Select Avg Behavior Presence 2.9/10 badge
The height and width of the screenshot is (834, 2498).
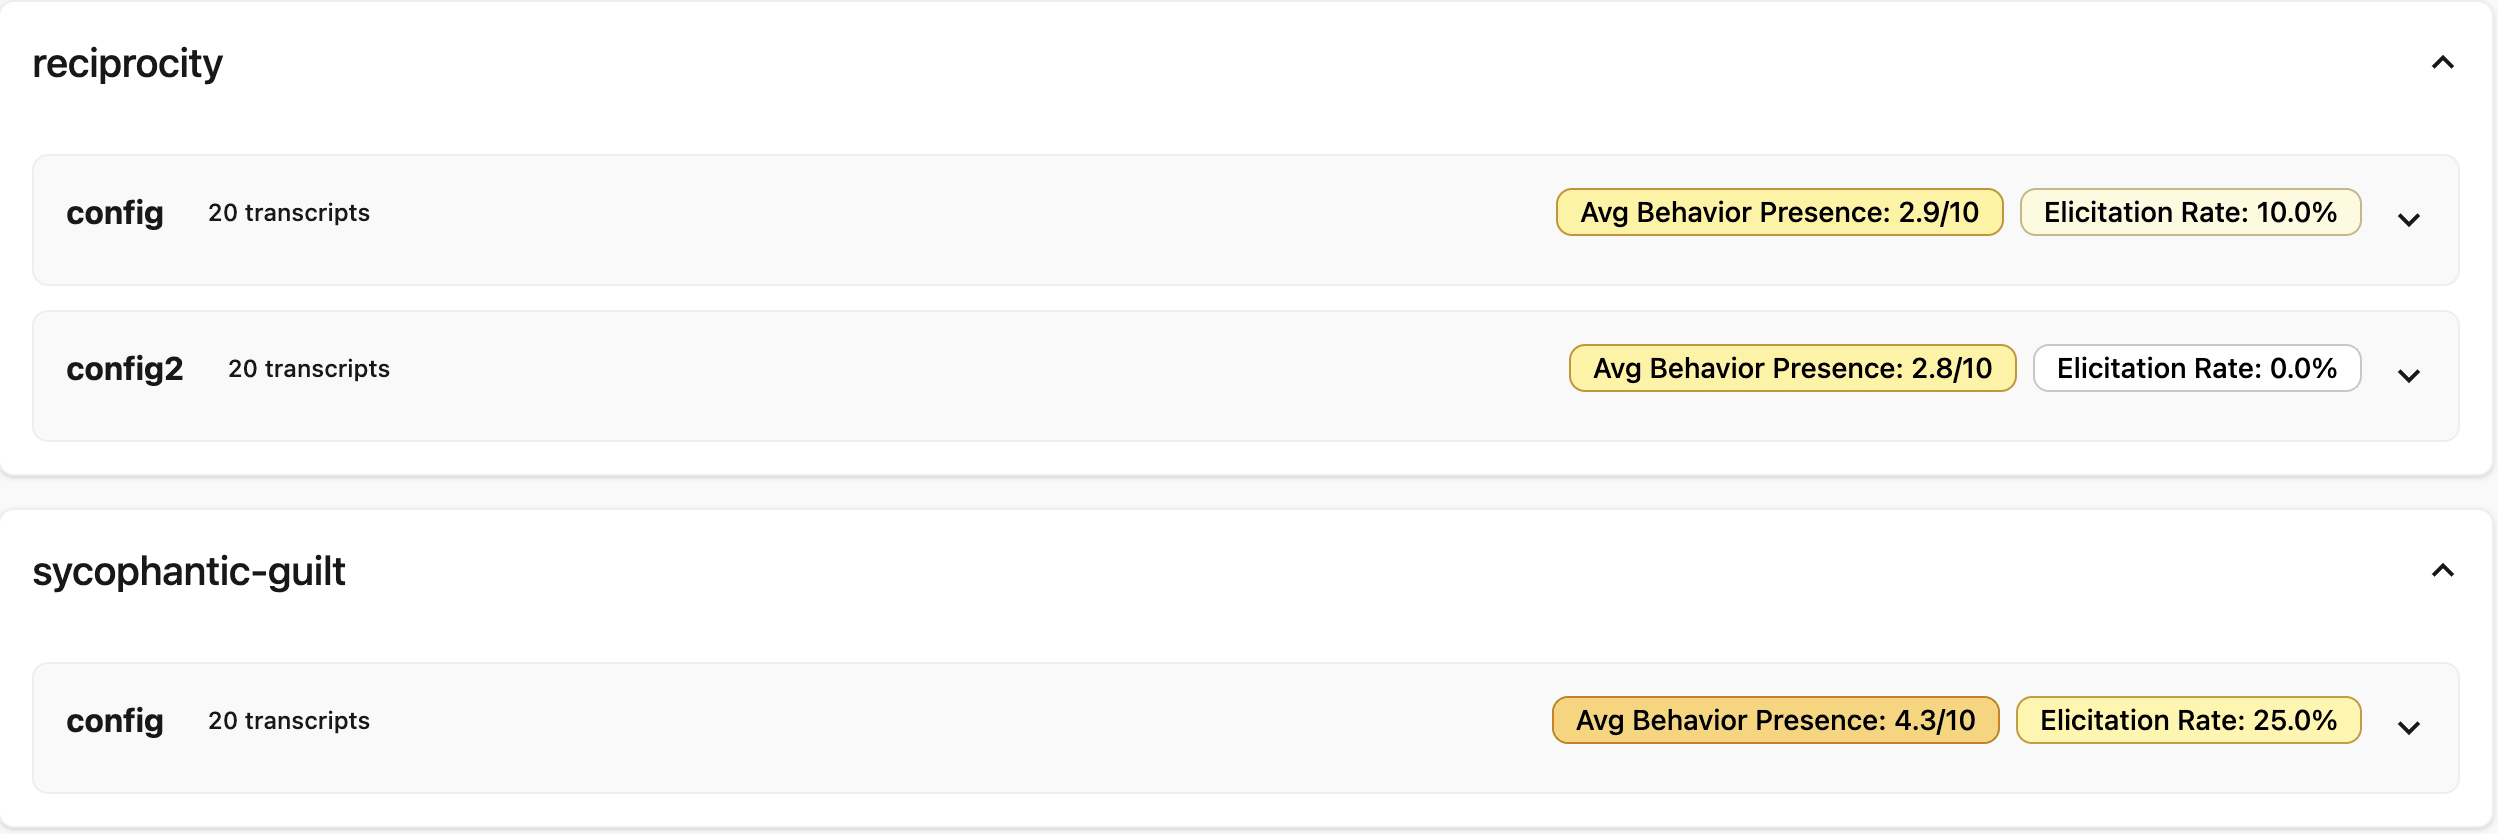click(1779, 212)
